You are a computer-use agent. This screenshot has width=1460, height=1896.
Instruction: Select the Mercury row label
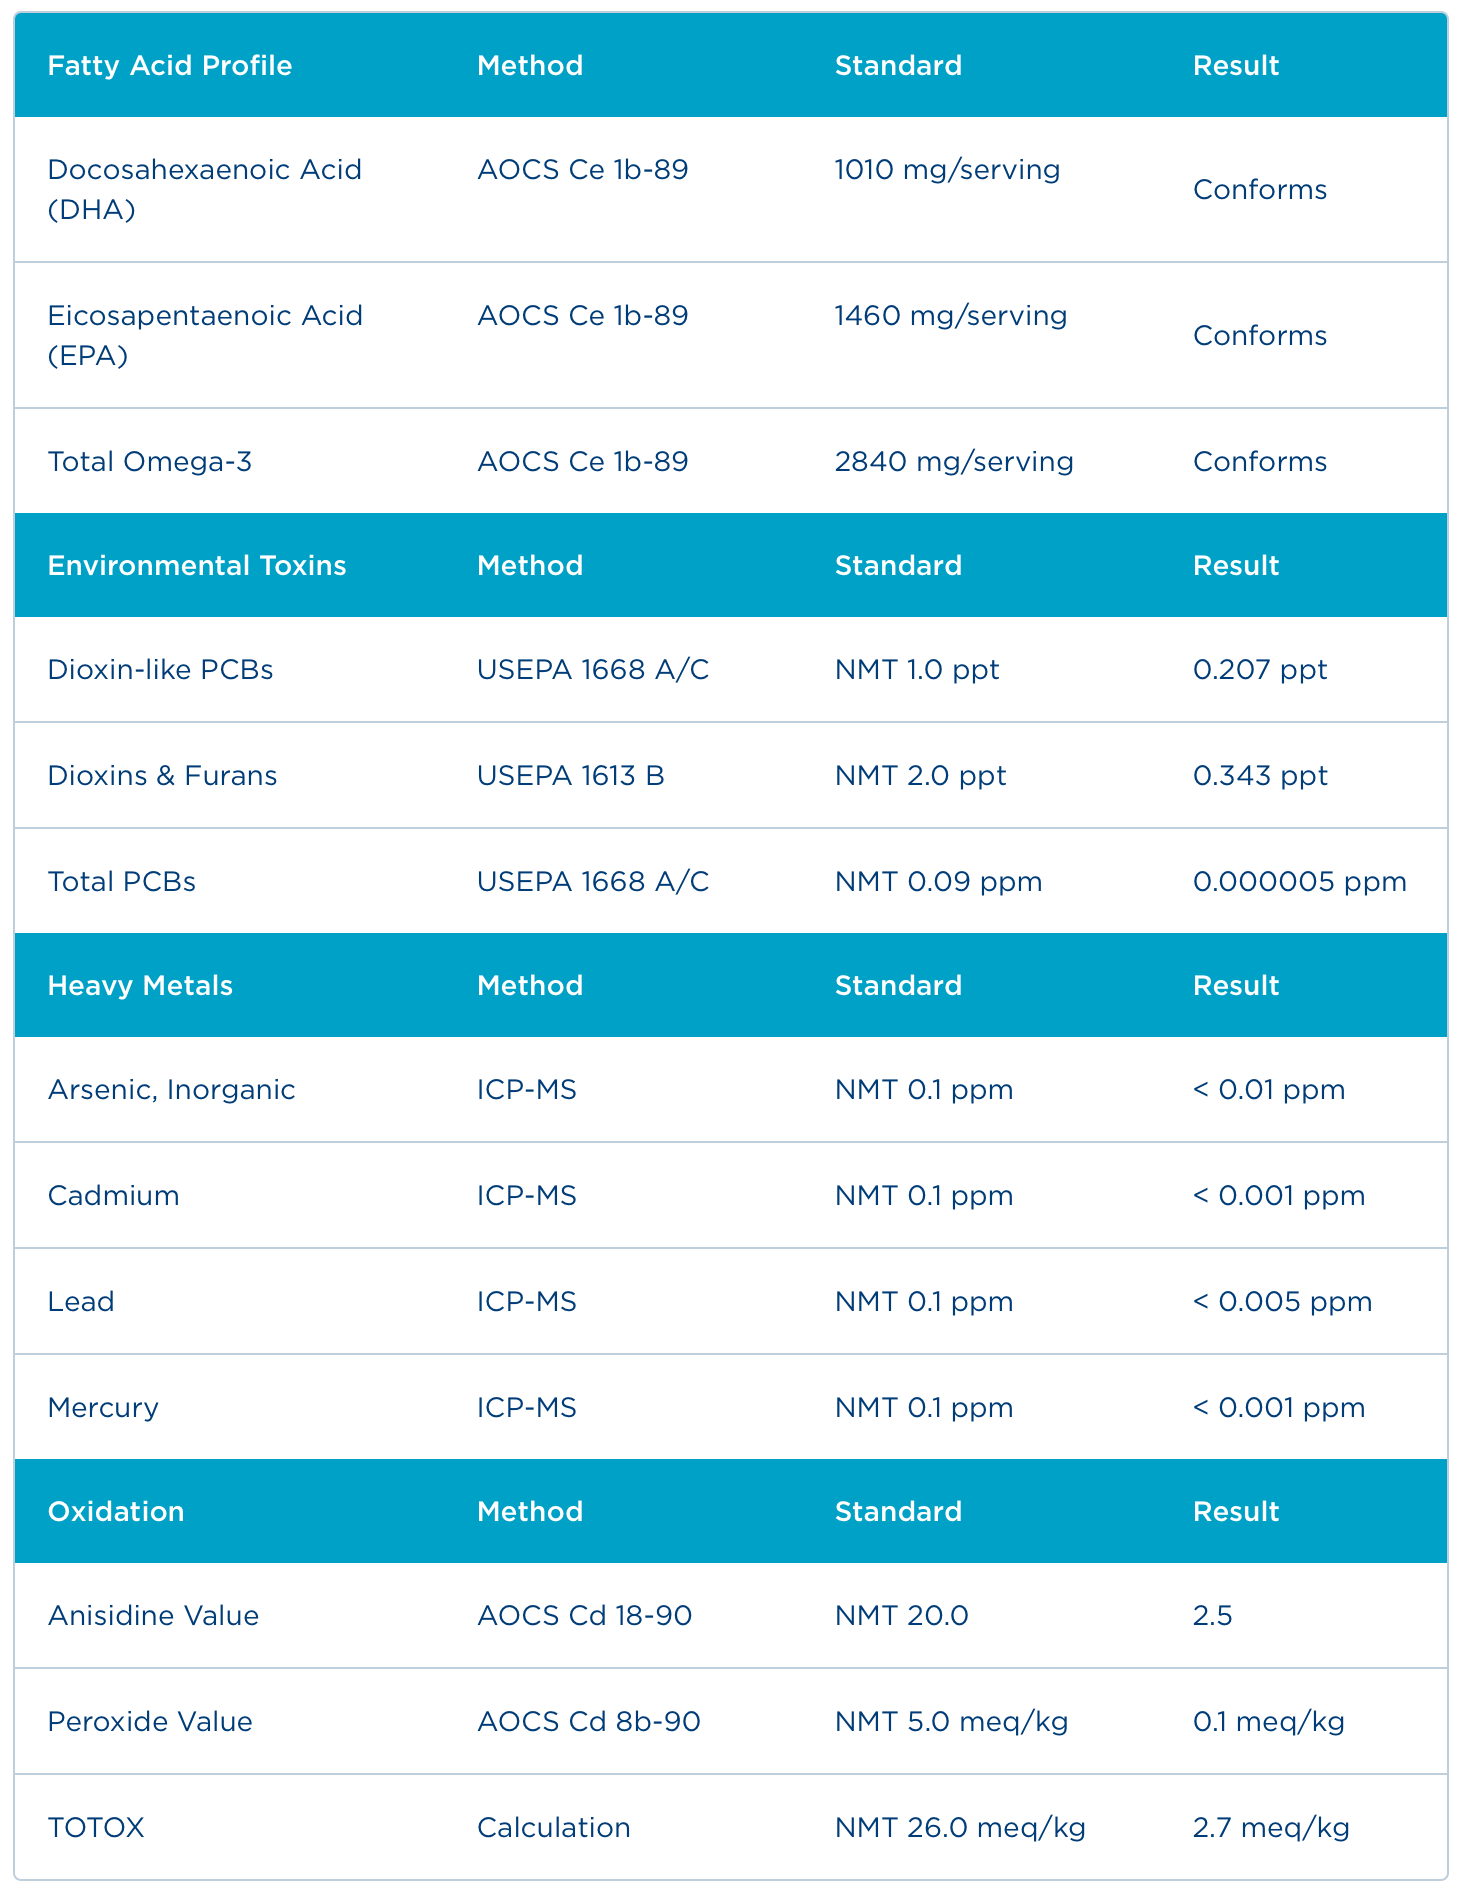tap(103, 1408)
